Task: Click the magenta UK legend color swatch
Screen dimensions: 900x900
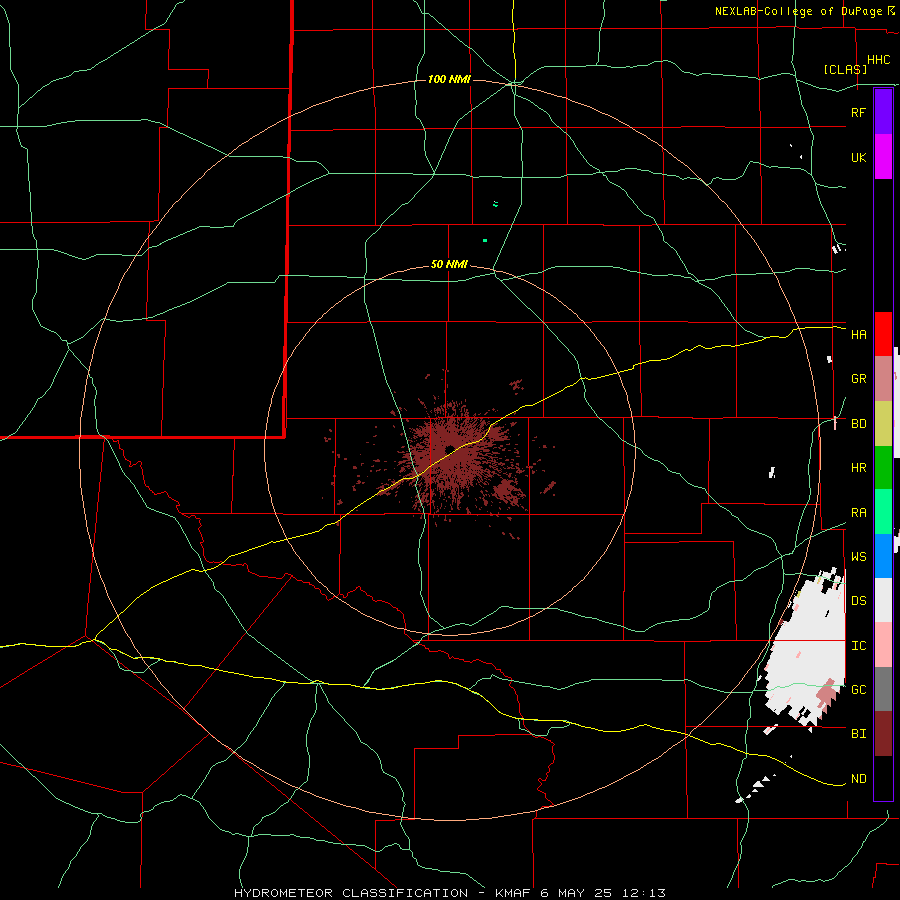Action: point(883,157)
